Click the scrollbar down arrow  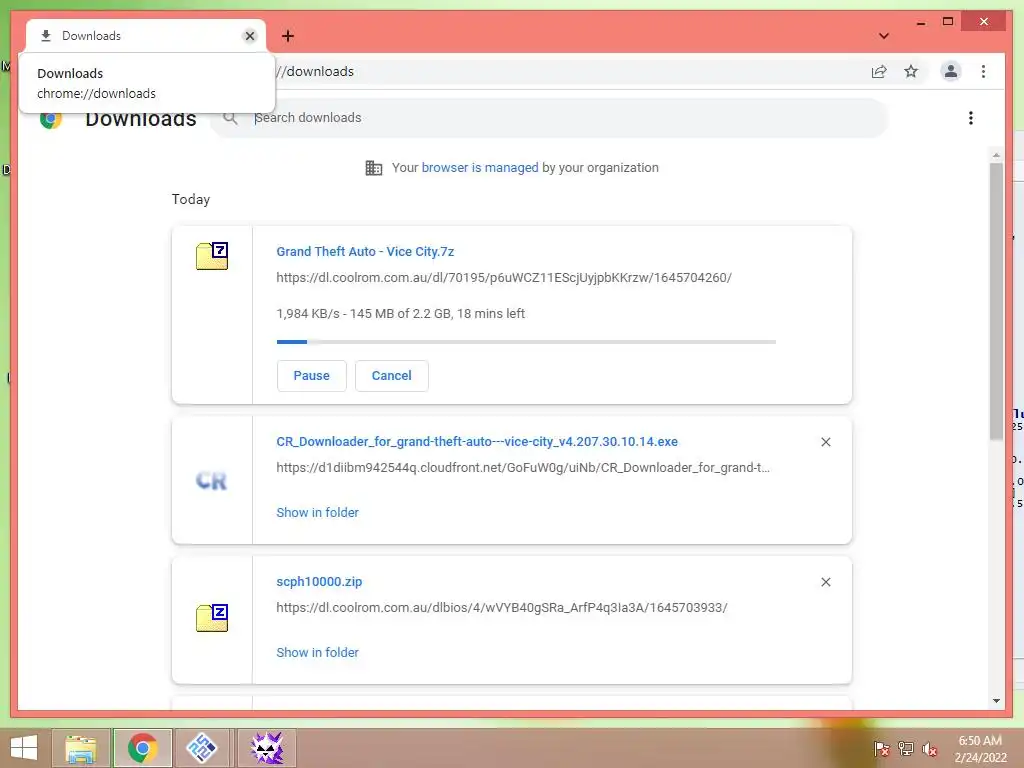996,701
